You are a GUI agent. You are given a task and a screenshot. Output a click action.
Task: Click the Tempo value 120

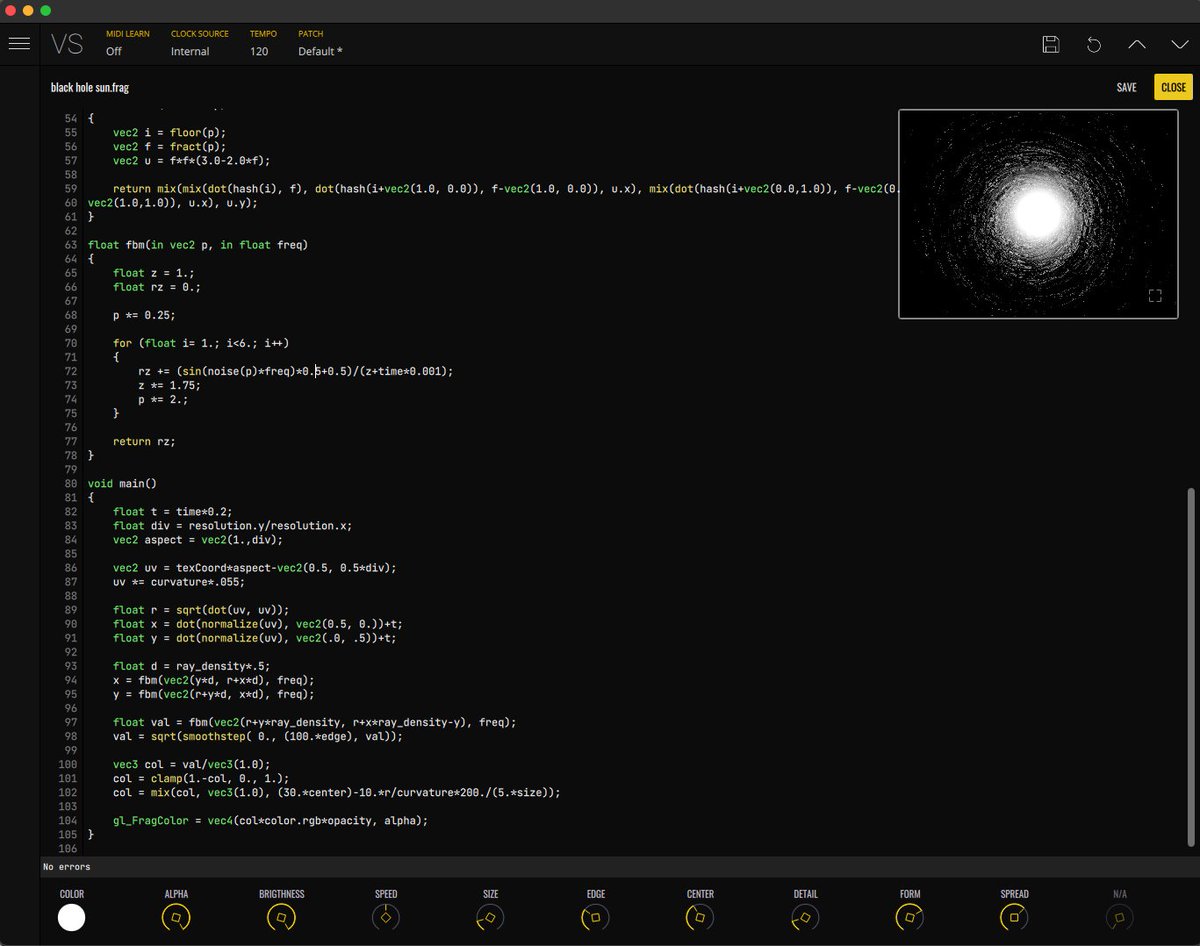tap(259, 51)
